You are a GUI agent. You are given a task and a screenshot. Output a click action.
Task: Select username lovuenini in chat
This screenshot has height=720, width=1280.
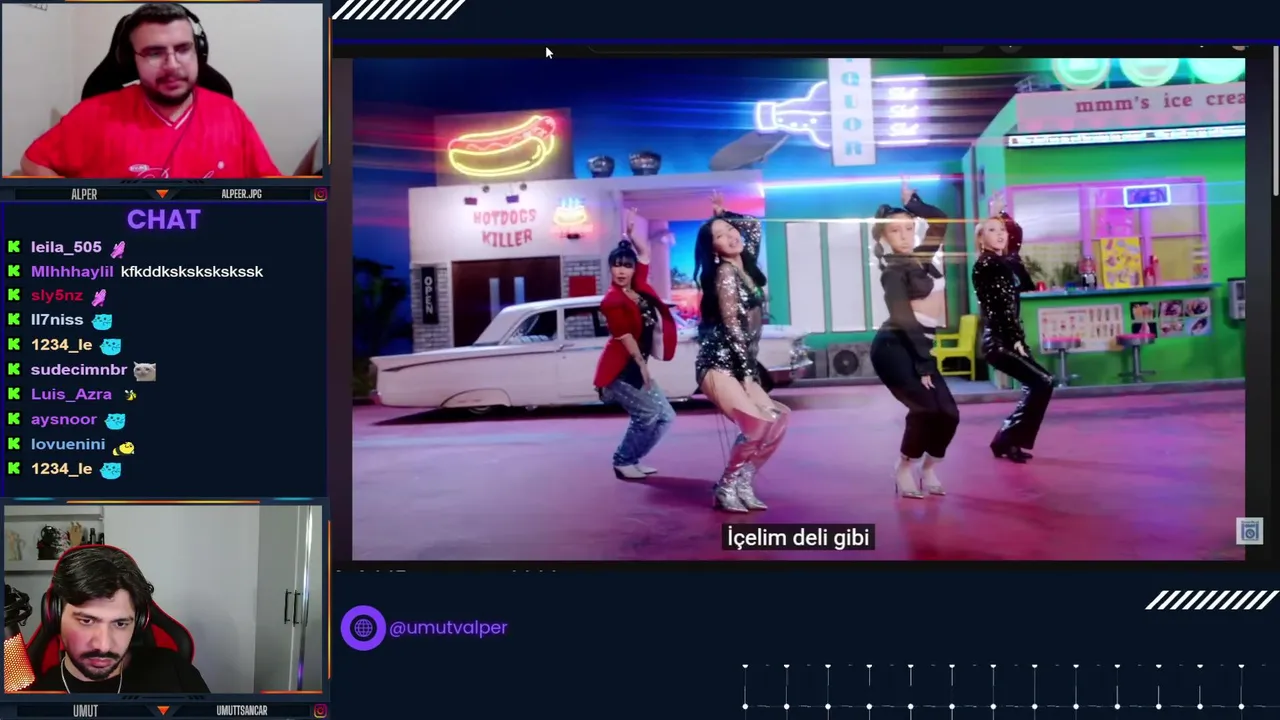[68, 444]
